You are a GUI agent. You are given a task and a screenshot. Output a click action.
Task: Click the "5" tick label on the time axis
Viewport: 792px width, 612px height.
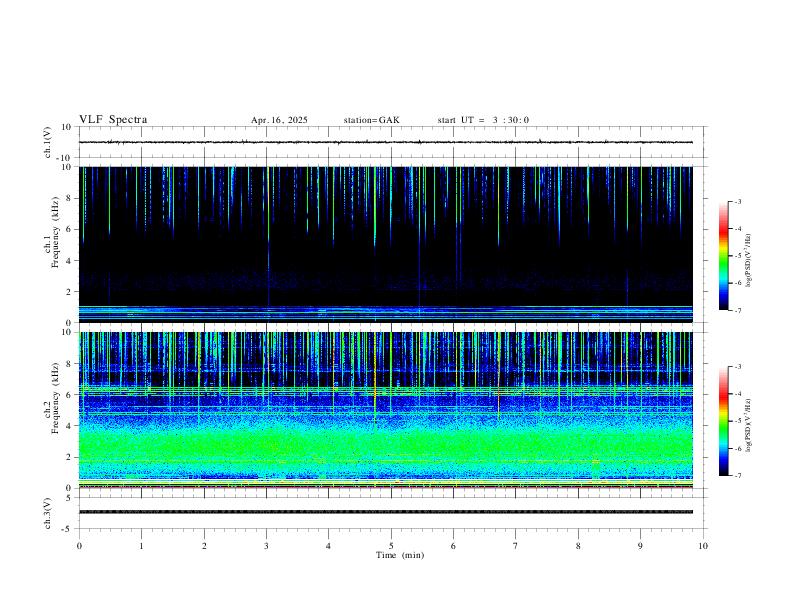[x=391, y=546]
